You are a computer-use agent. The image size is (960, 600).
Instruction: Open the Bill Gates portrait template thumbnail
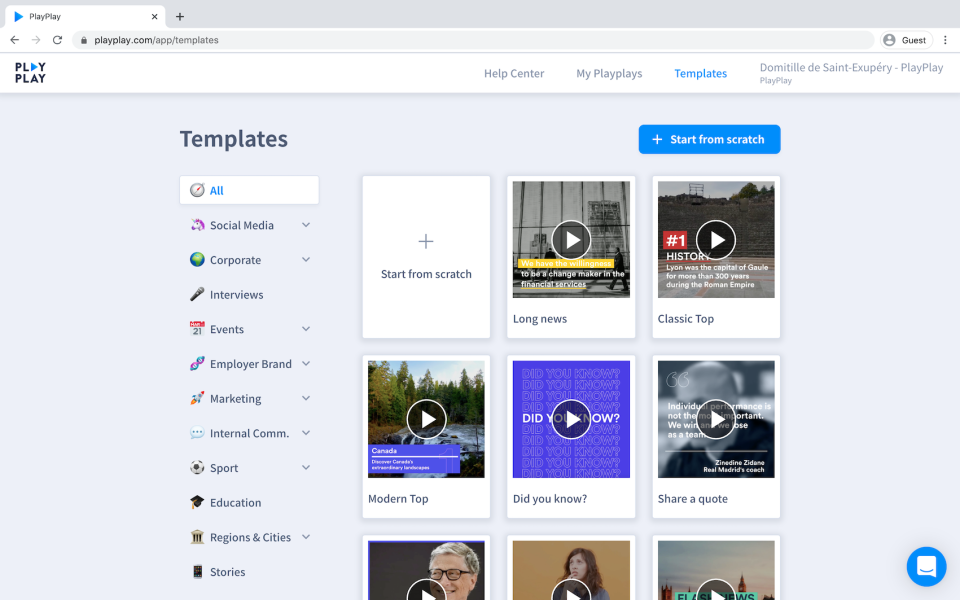point(426,571)
